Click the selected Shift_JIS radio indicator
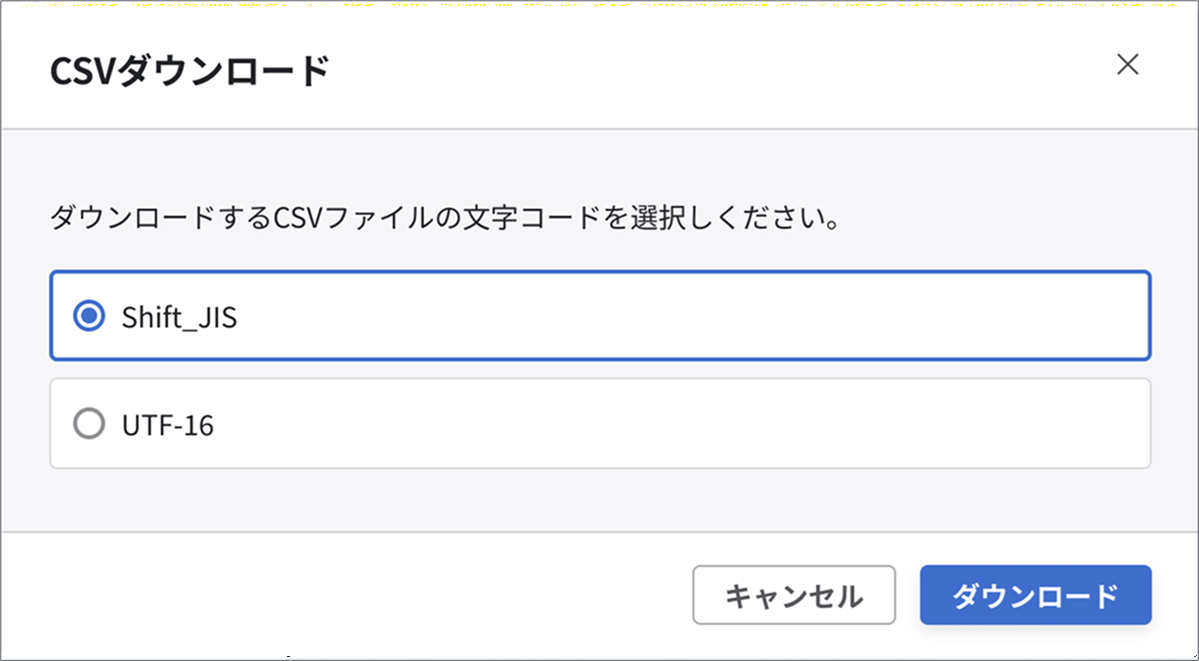1199x661 pixels. tap(90, 315)
